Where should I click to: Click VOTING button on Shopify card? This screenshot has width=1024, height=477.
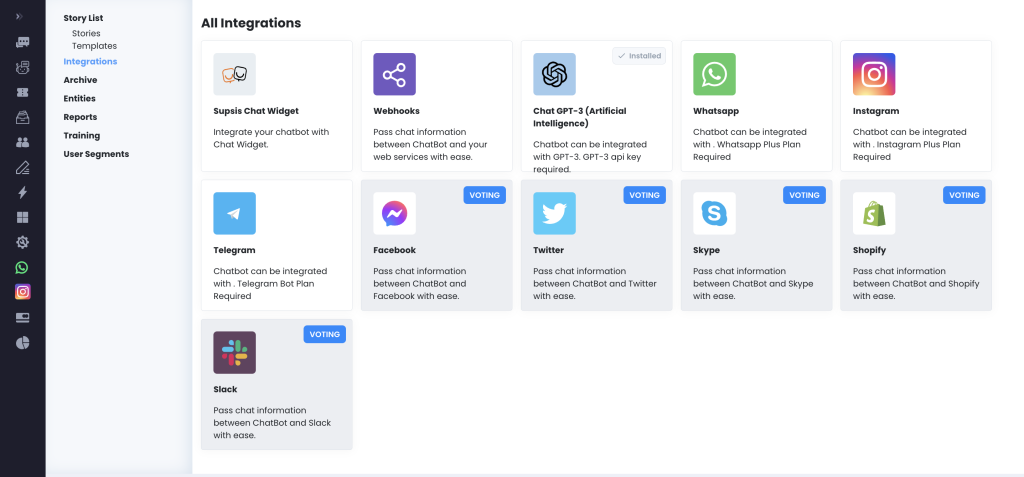pos(964,195)
